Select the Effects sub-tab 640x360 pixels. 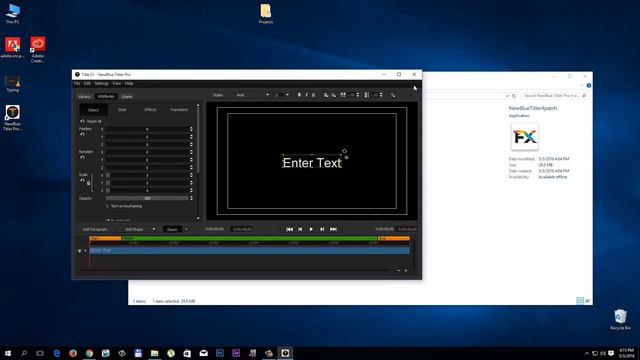click(x=150, y=110)
